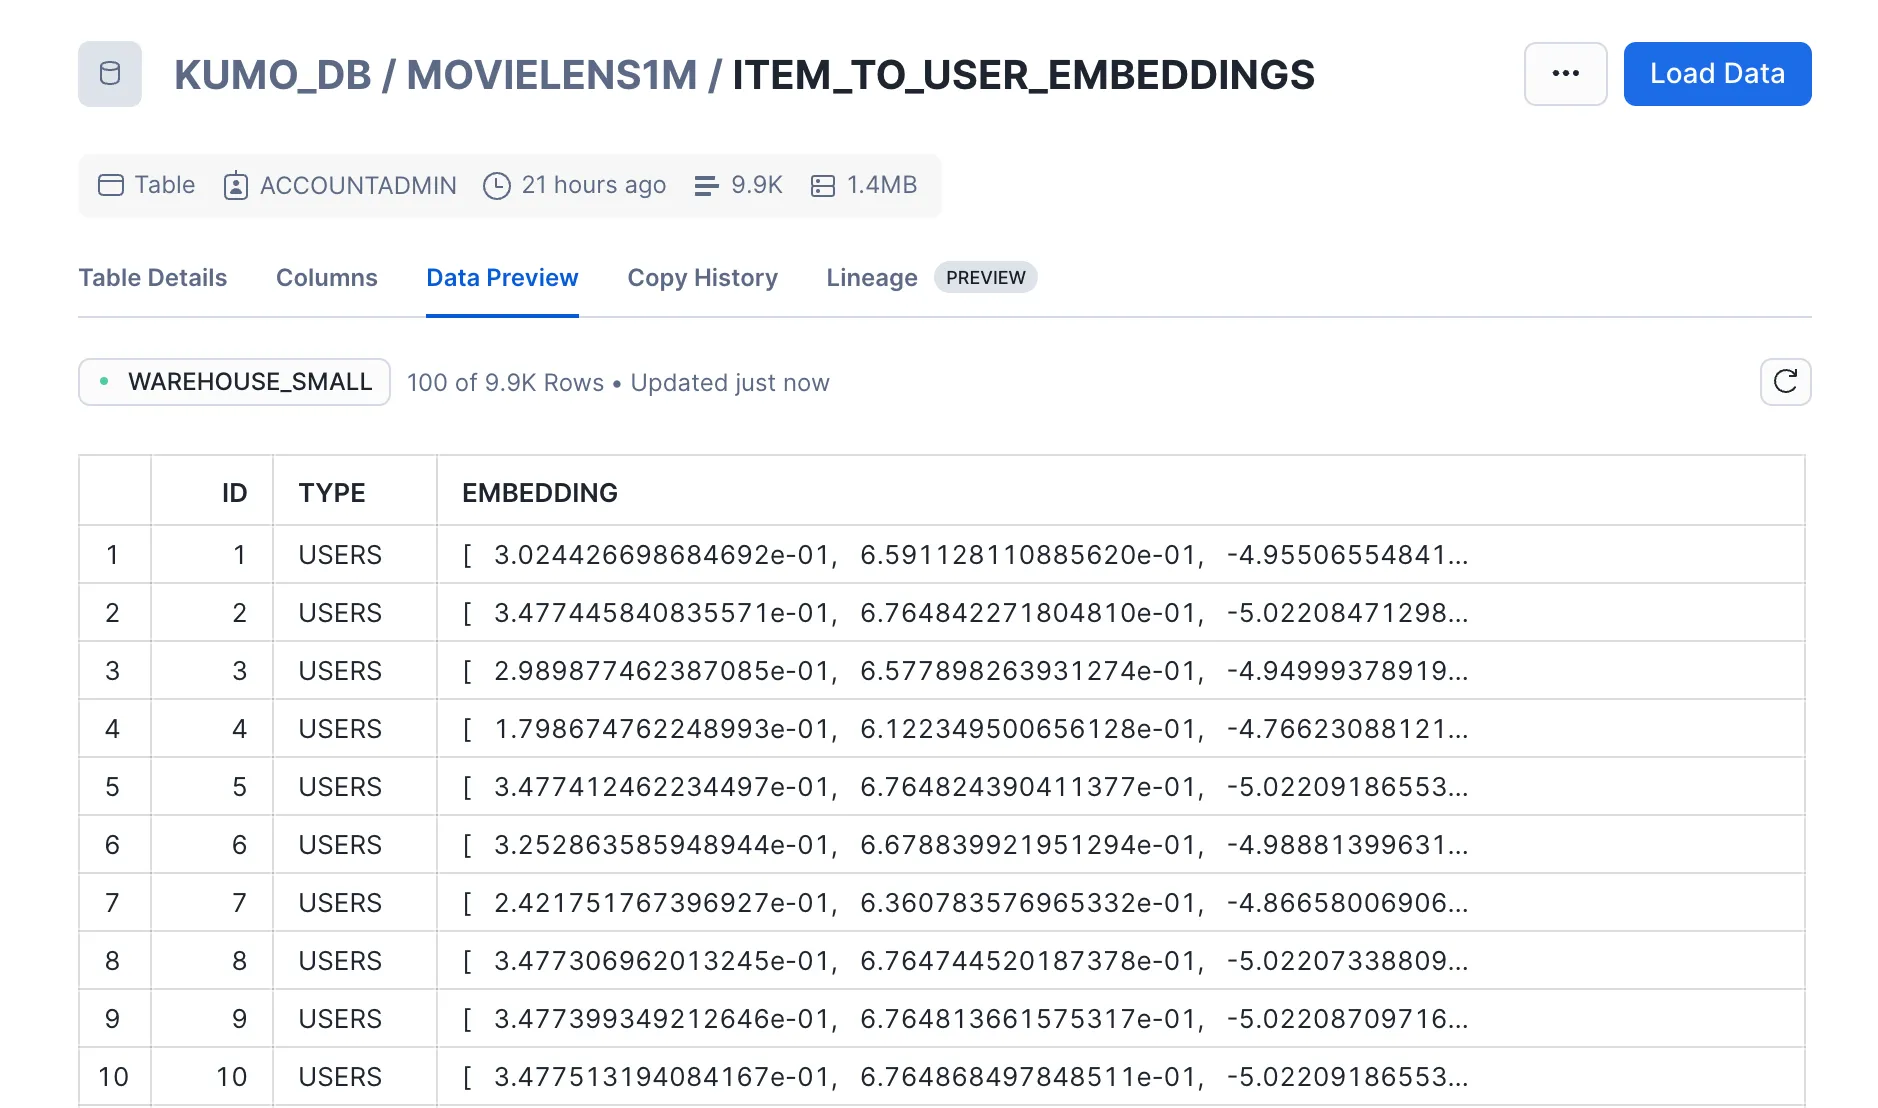Click the clock icon by 21 hours ago
The height and width of the screenshot is (1108, 1878).
(x=497, y=186)
